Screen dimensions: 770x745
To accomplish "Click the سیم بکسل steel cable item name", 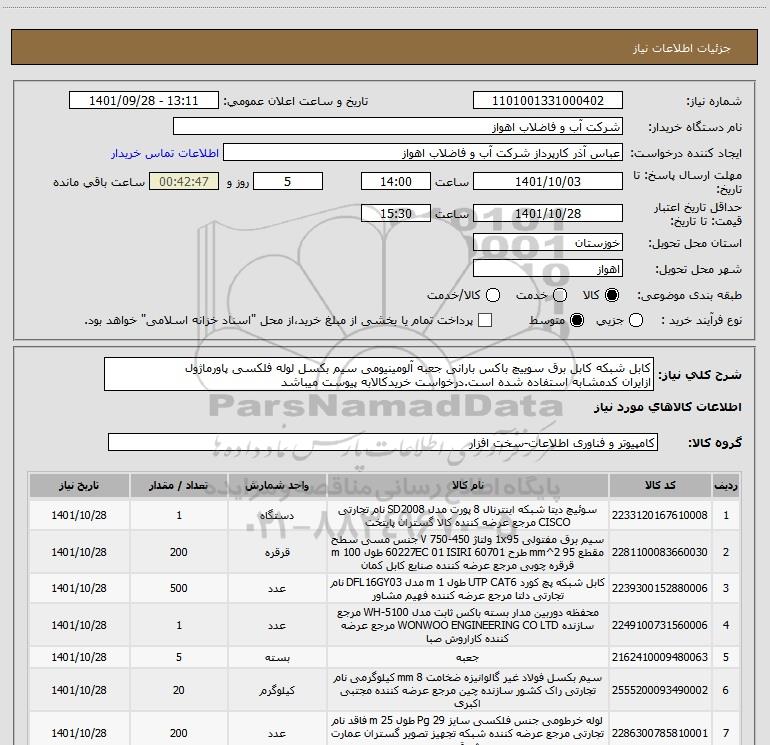I will point(468,690).
